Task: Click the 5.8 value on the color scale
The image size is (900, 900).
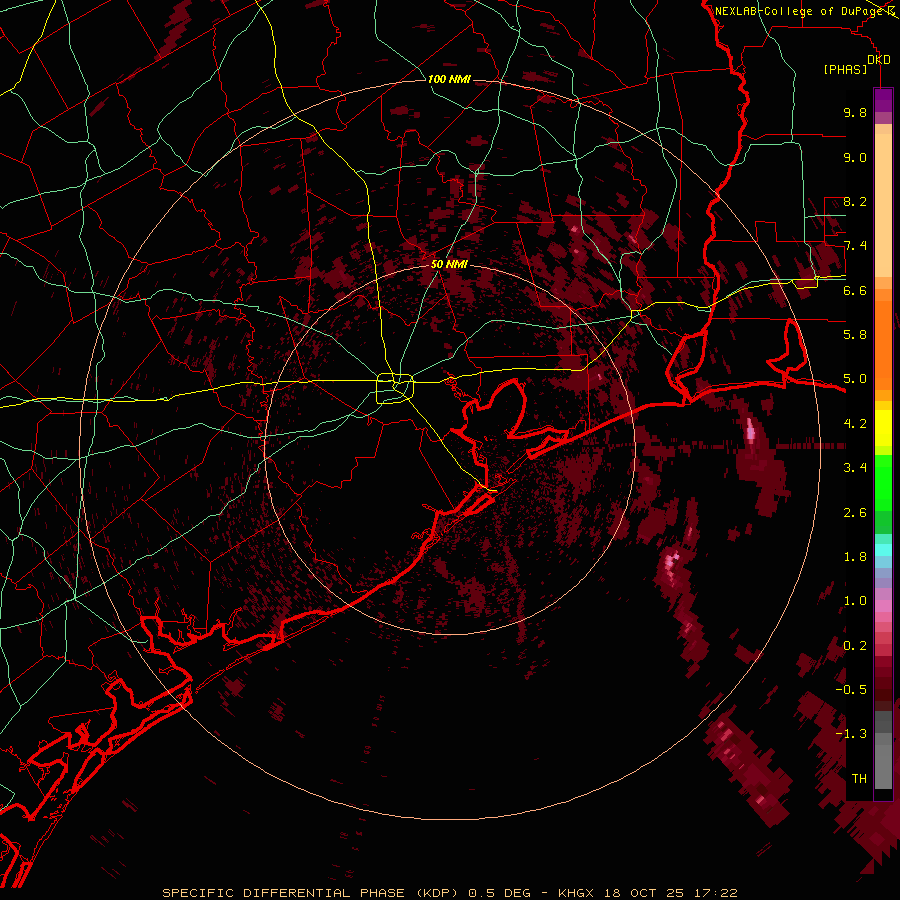Action: pos(855,335)
